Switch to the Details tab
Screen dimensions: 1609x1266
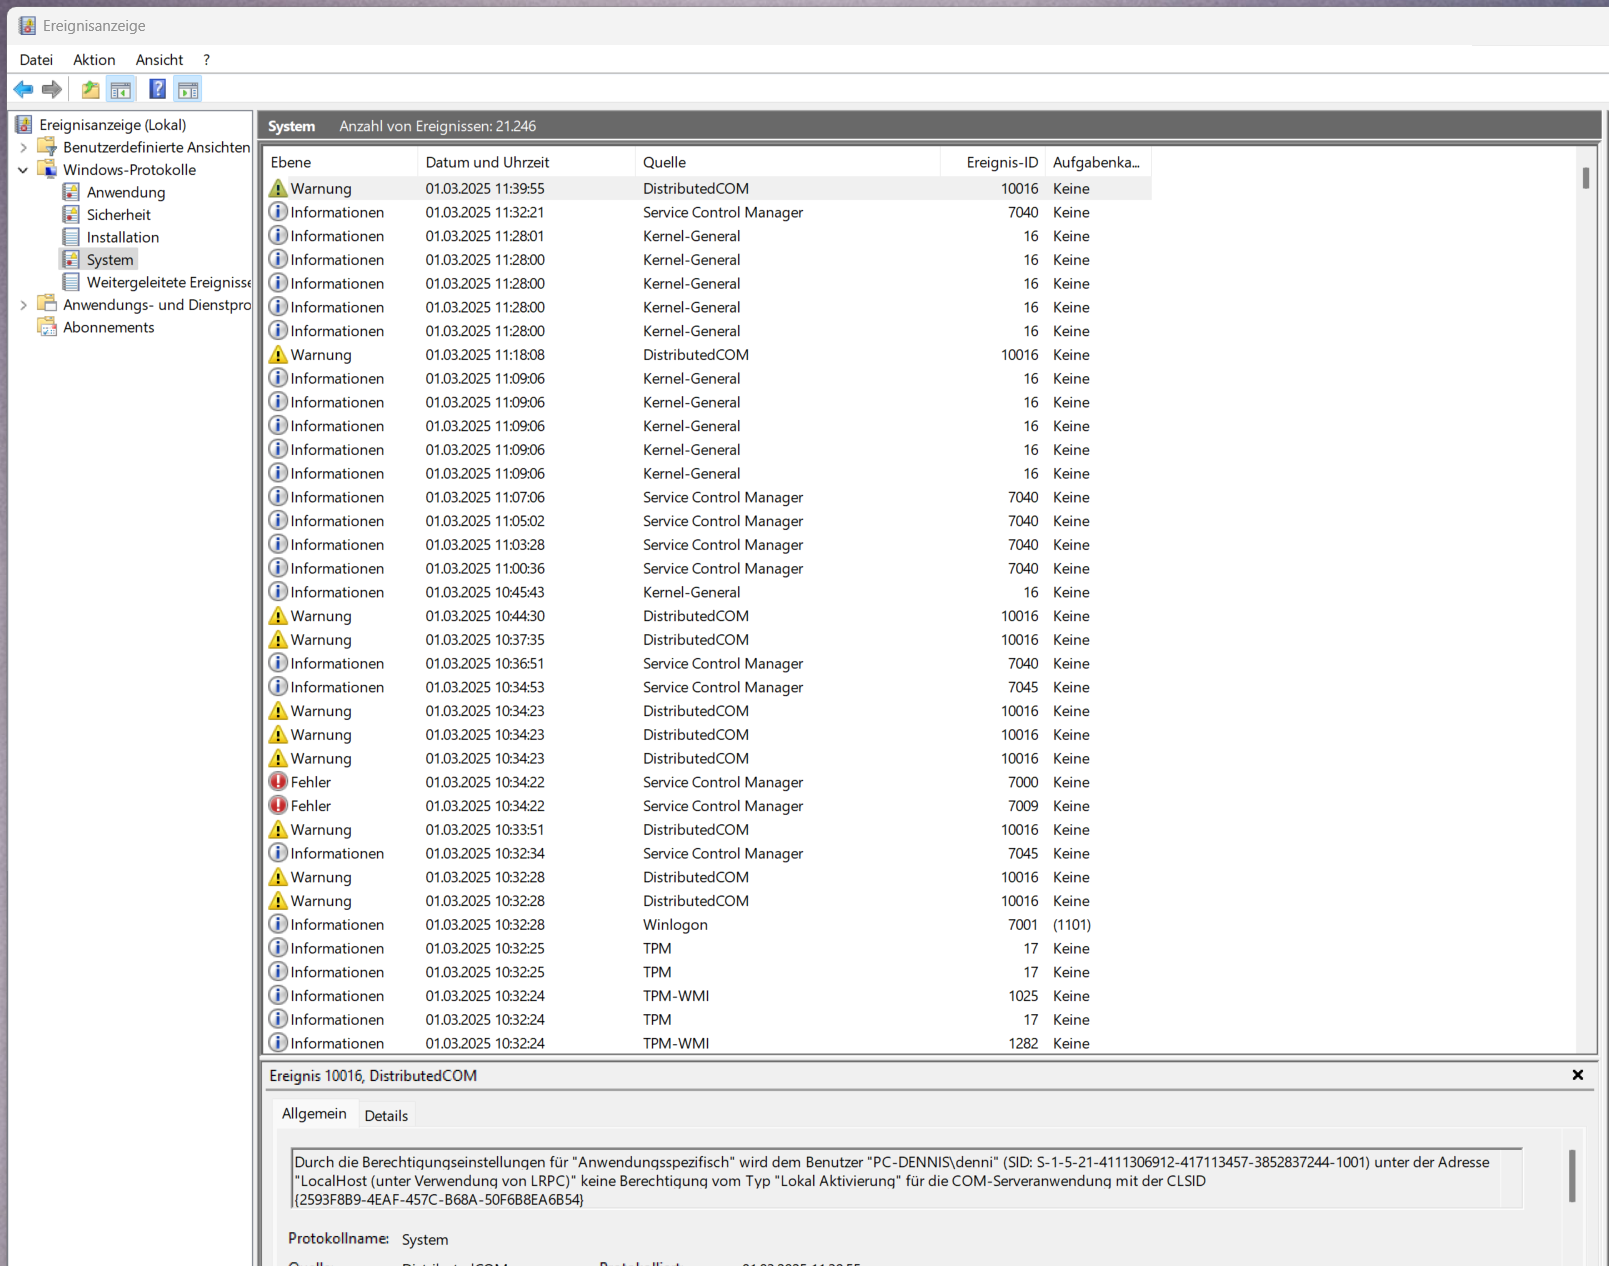(386, 1116)
